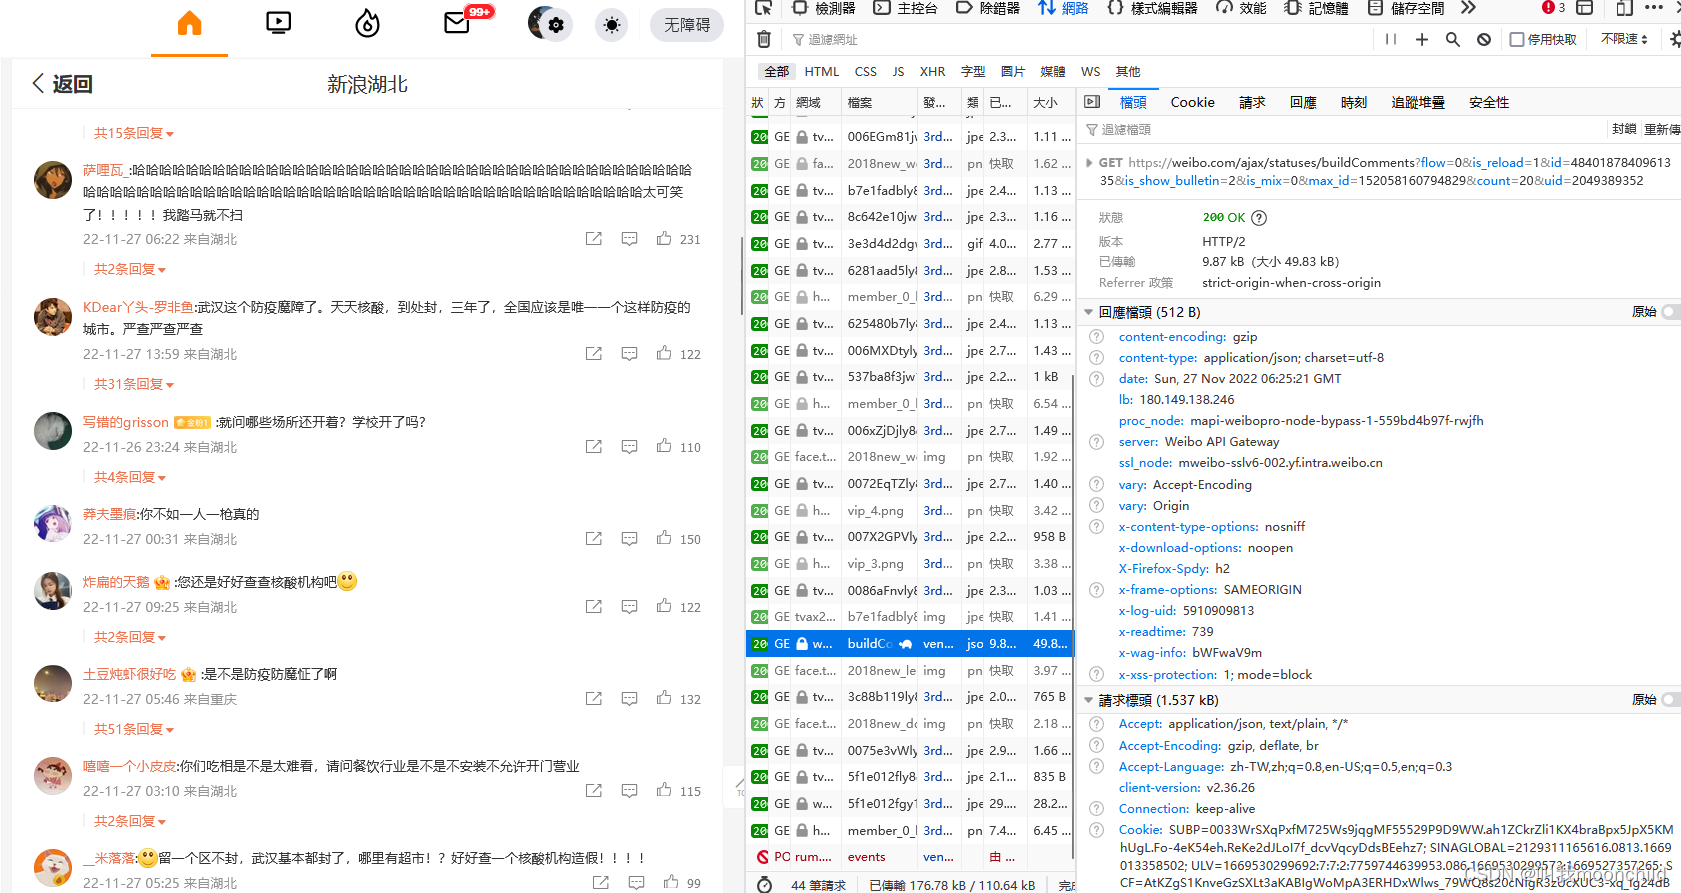This screenshot has height=893, width=1681.
Task: Switch to the 效能 performance panel
Action: [x=1241, y=8]
